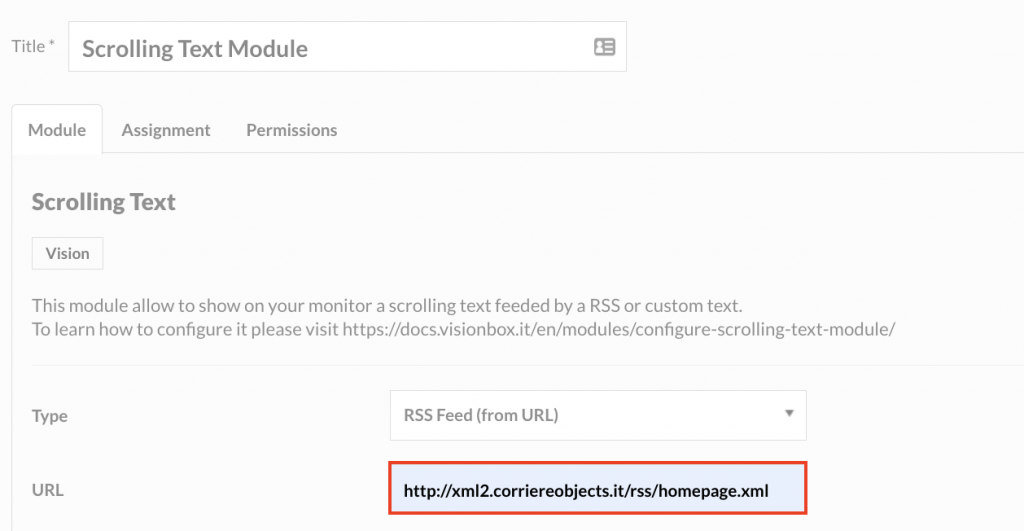1024x531 pixels.
Task: Select the RSS Feed (from URL) combo box
Action: [598, 415]
